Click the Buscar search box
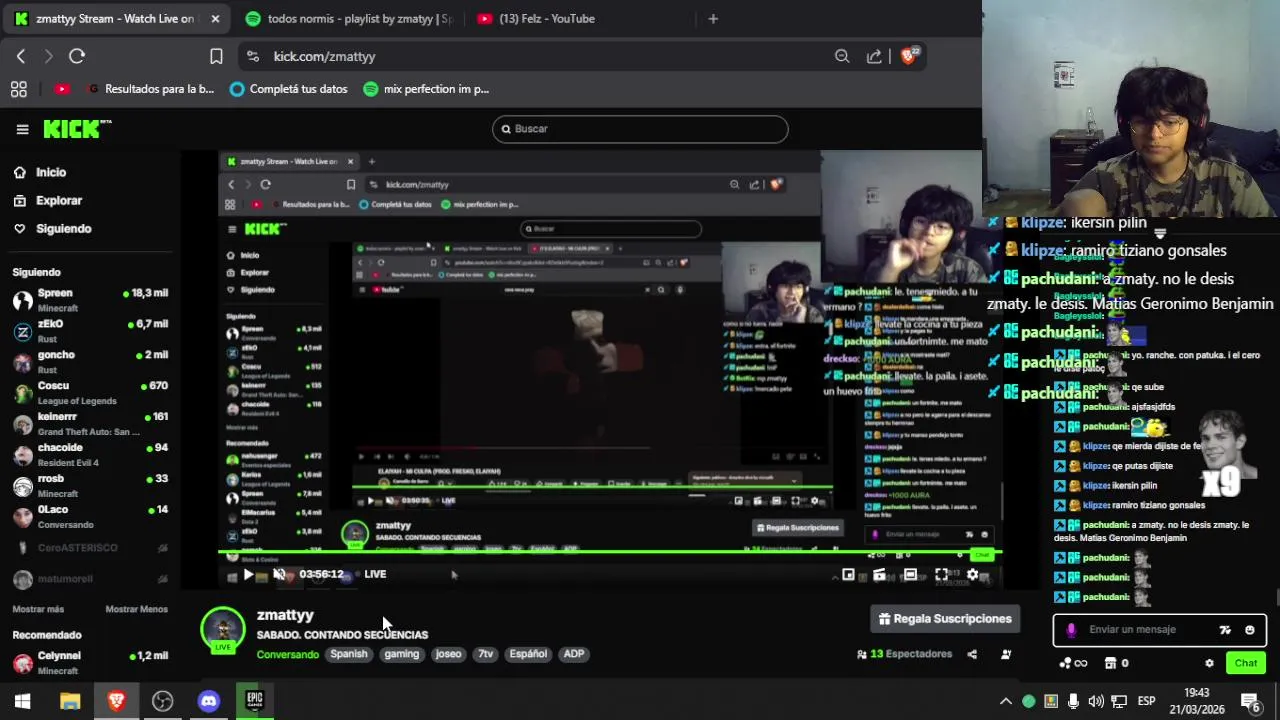 pyautogui.click(x=640, y=129)
